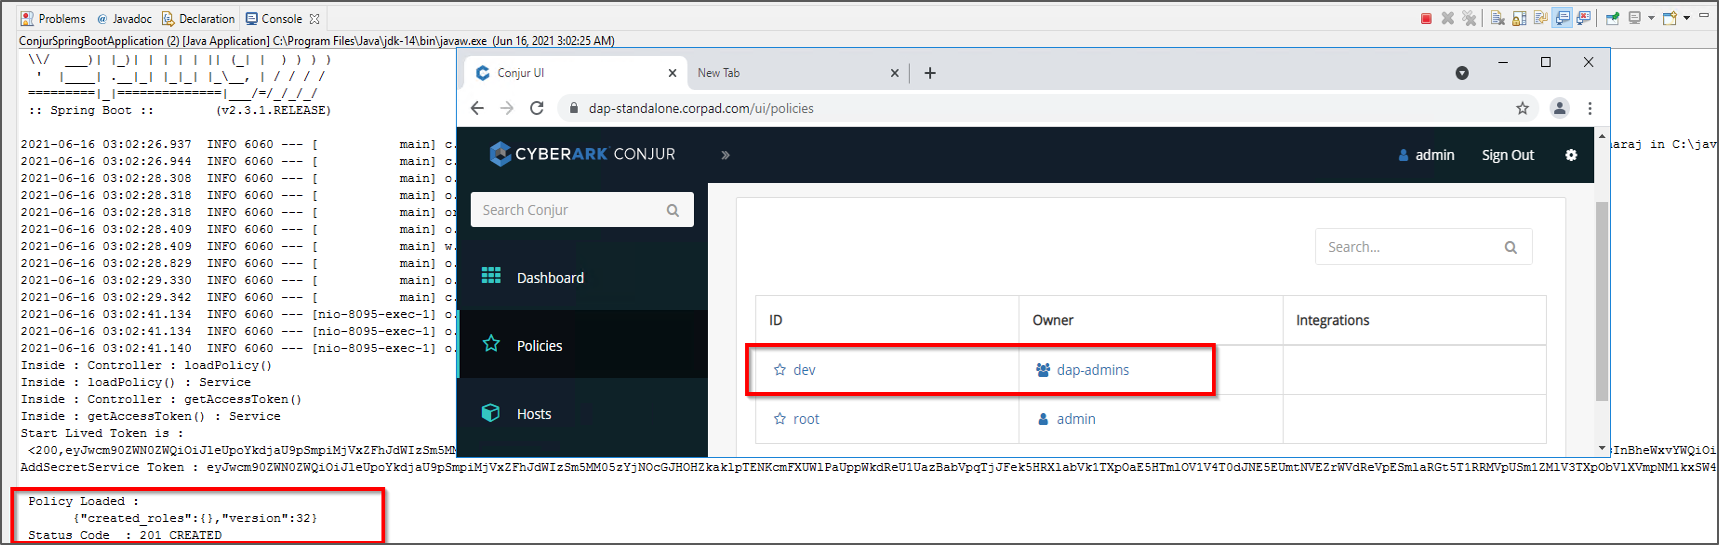Image resolution: width=1720 pixels, height=546 pixels.
Task: Expand the Open Console dropdown arrow
Action: pos(1687,18)
